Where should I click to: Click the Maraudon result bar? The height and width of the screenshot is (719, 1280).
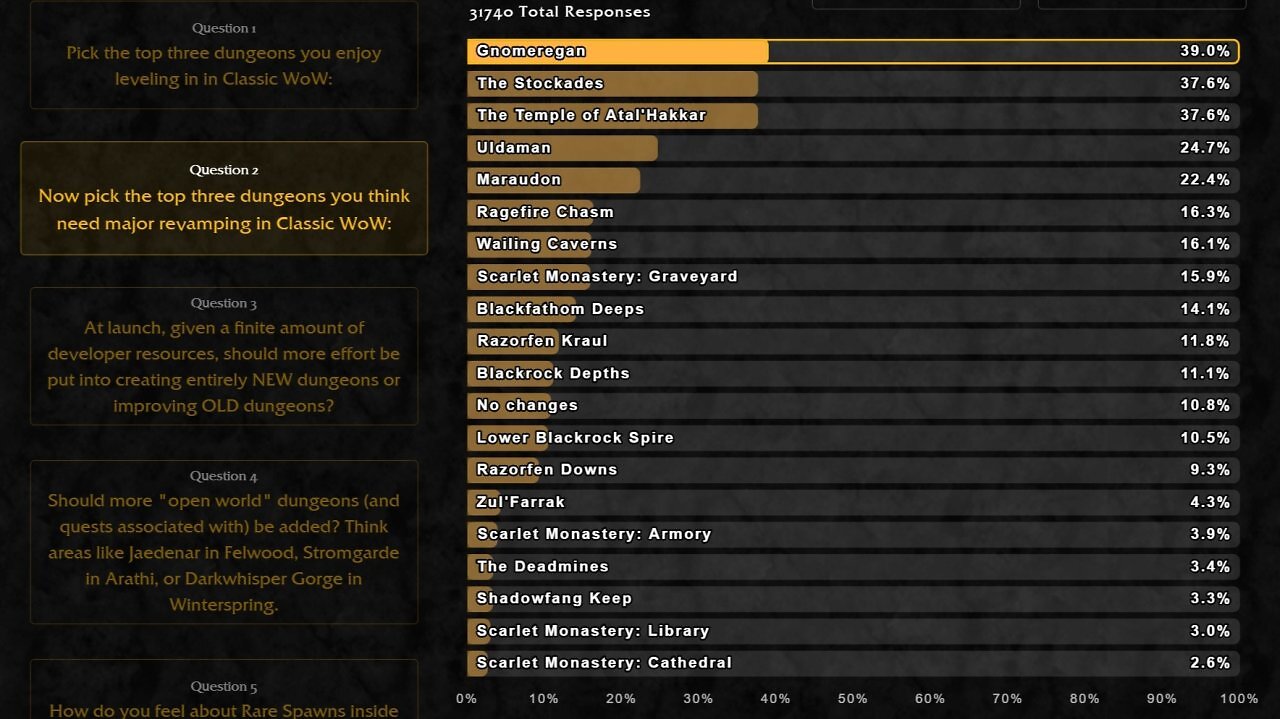click(853, 180)
